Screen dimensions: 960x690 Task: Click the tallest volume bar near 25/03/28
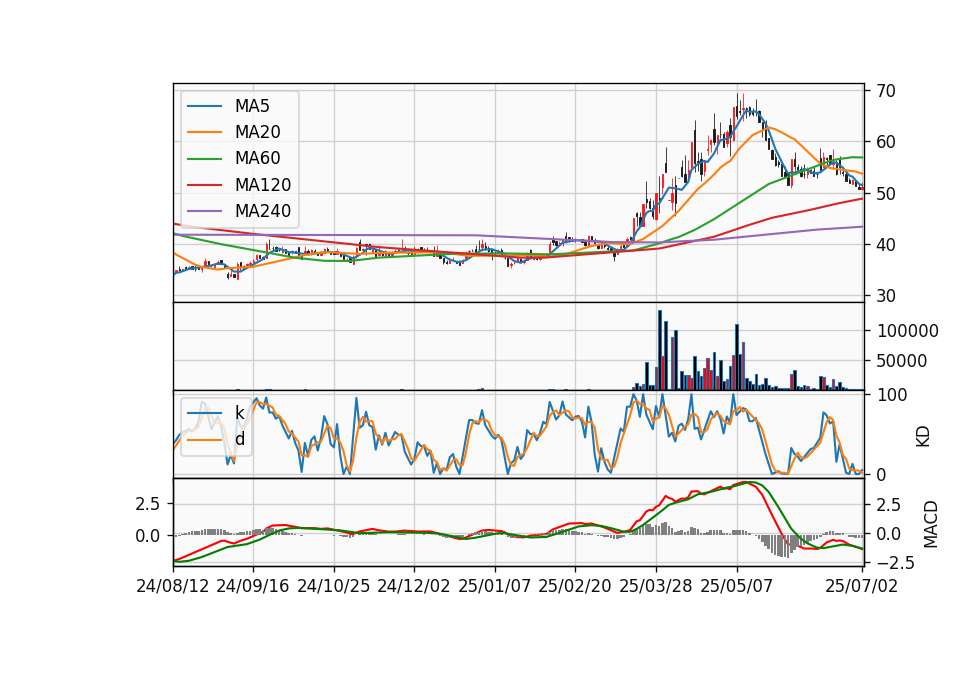(x=660, y=350)
